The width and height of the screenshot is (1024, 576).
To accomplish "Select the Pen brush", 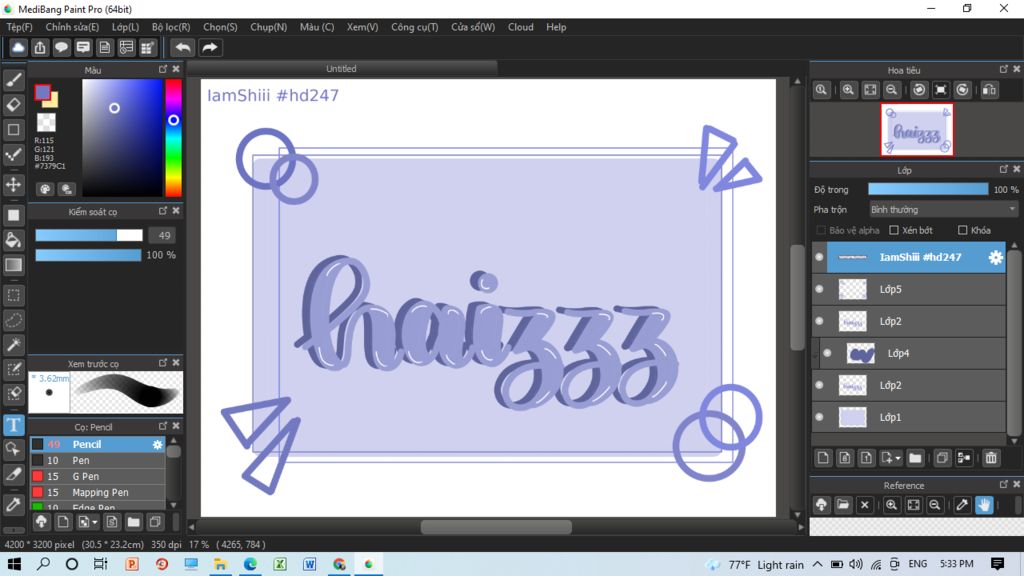I will pyautogui.click(x=98, y=460).
